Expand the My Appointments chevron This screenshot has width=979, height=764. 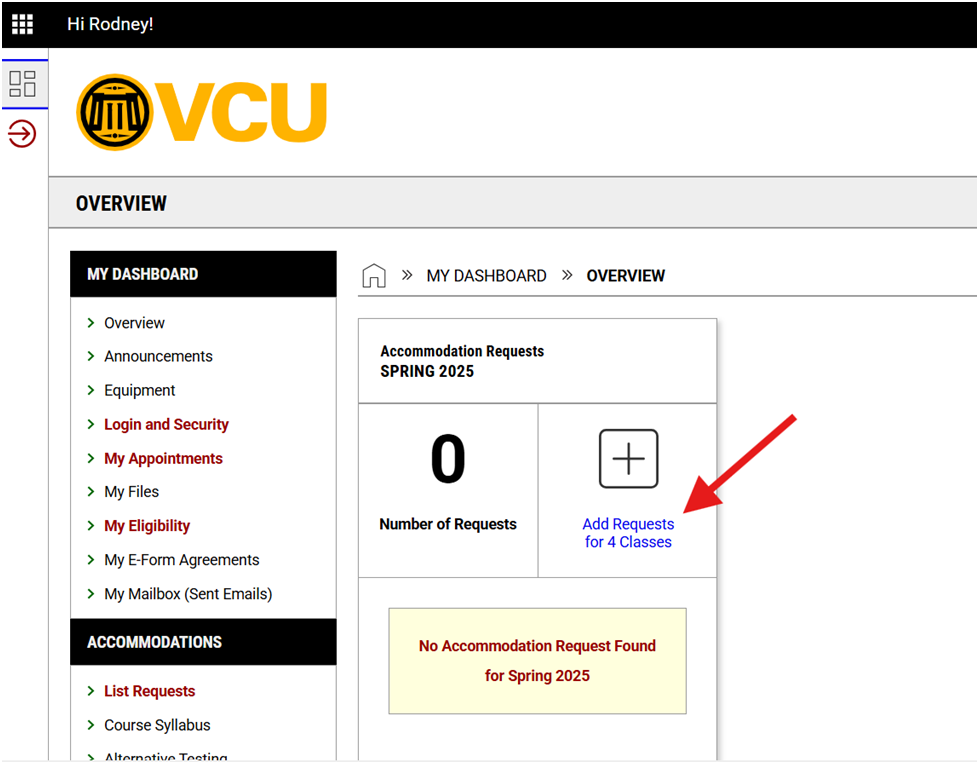pos(90,458)
